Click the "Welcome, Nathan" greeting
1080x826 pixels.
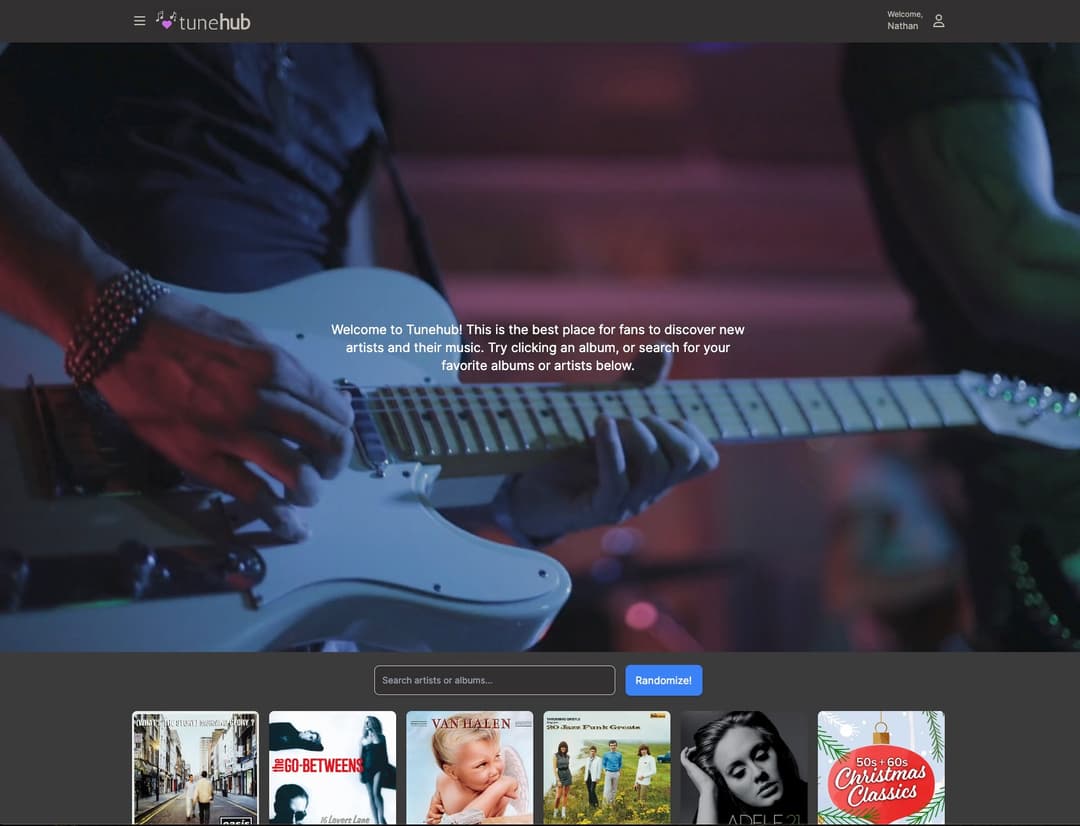(x=903, y=19)
